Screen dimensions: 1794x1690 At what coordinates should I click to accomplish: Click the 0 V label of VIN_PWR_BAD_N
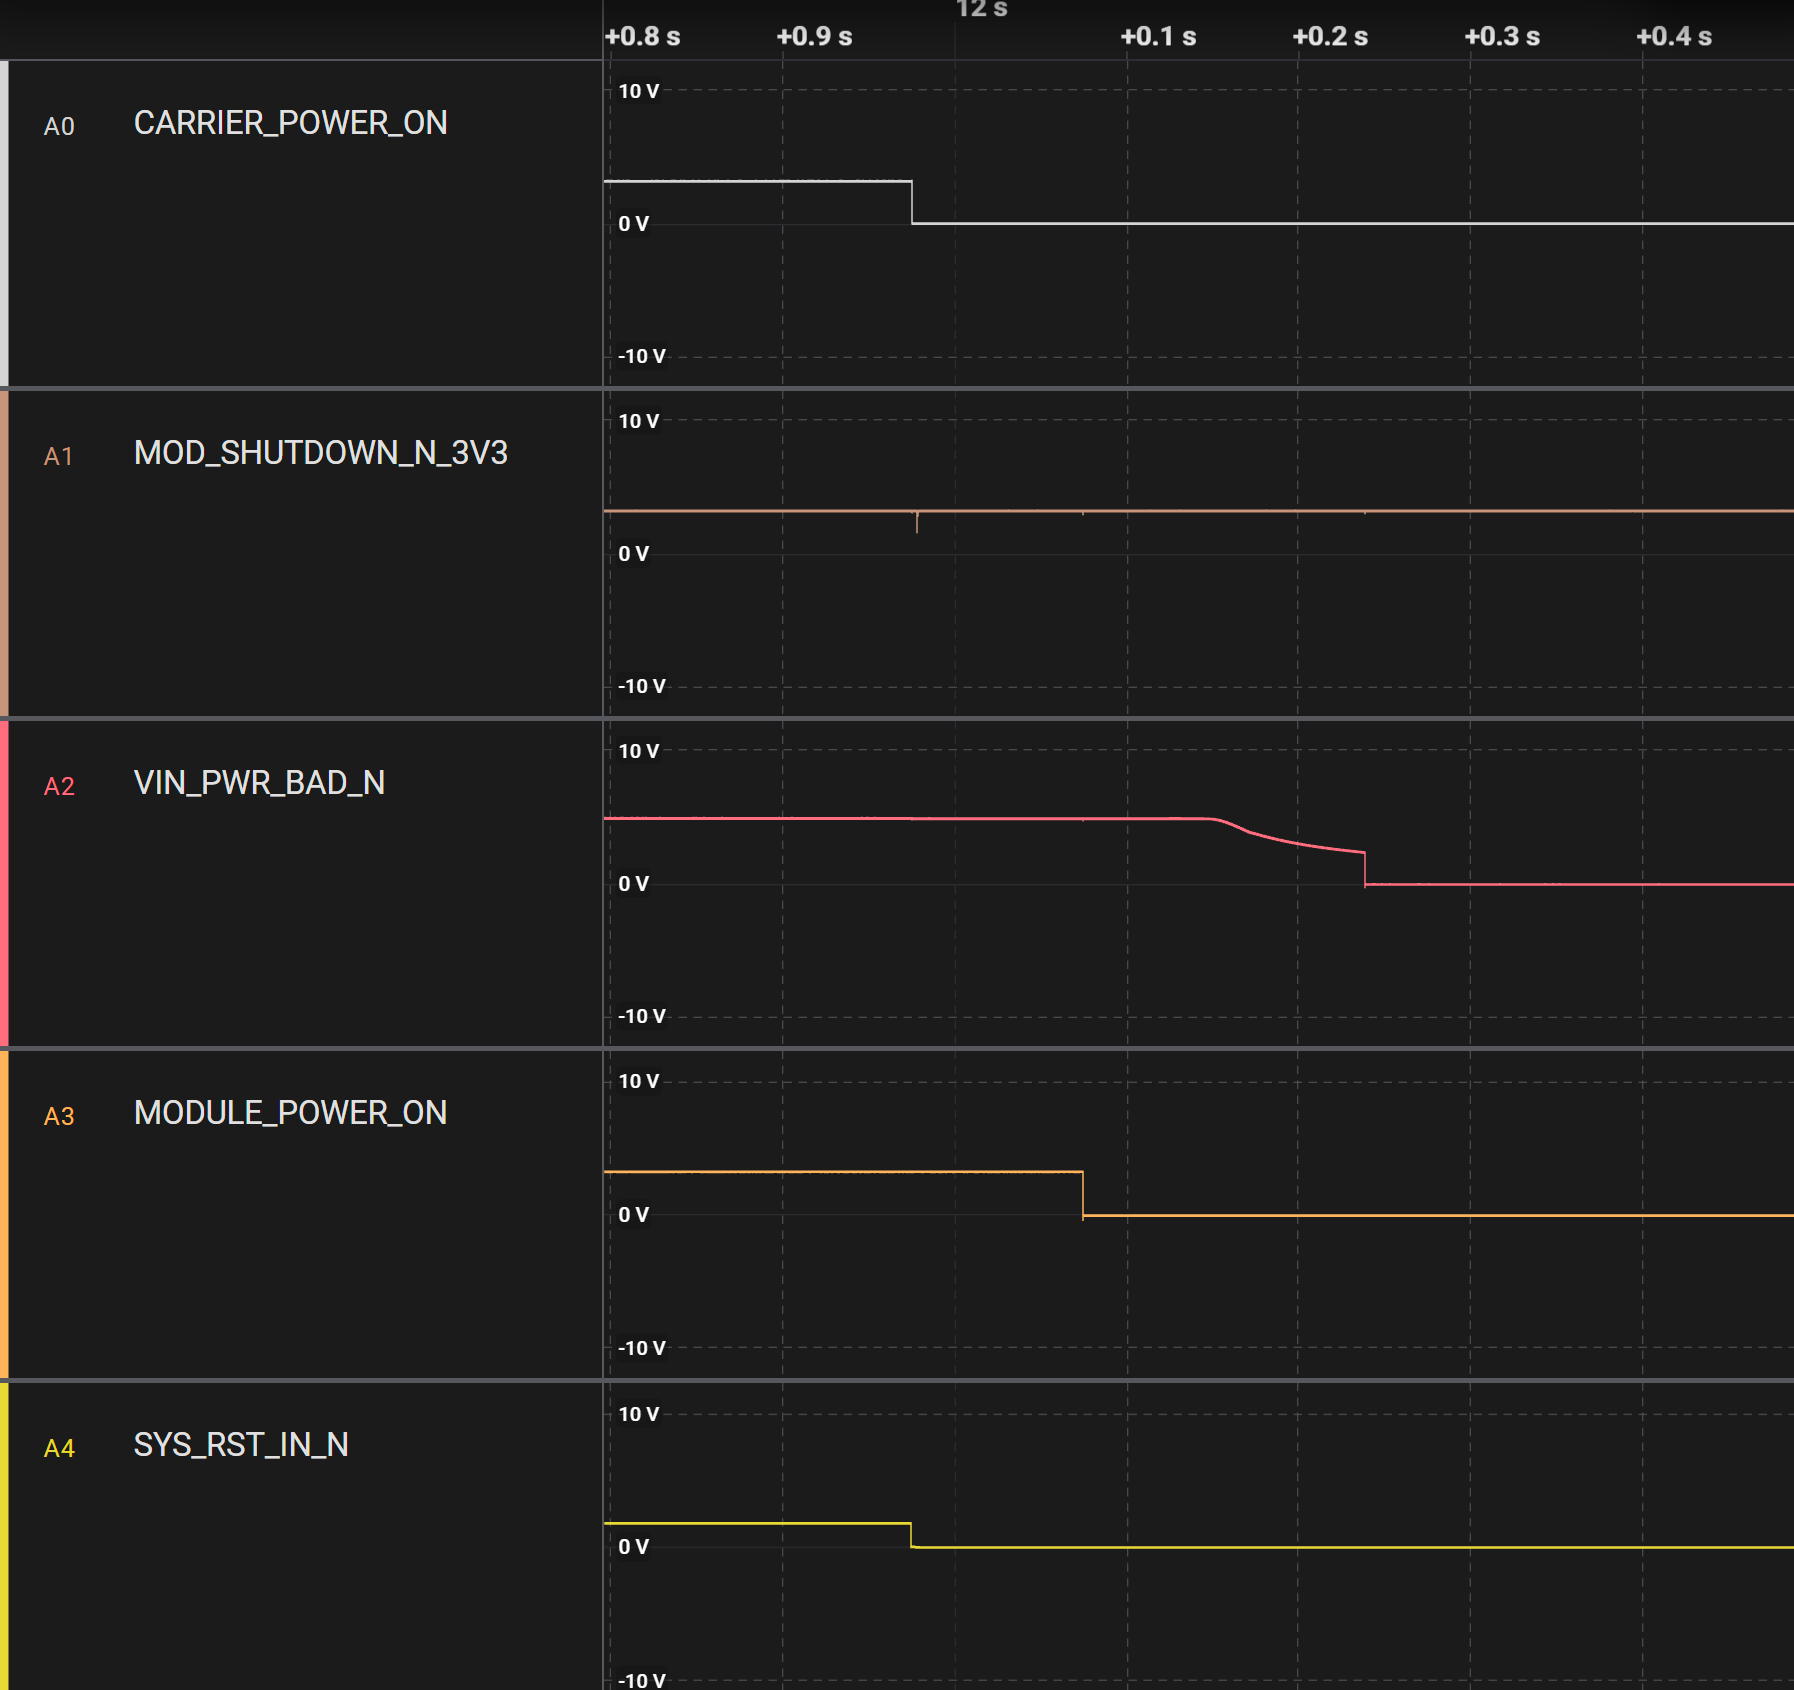[x=634, y=884]
